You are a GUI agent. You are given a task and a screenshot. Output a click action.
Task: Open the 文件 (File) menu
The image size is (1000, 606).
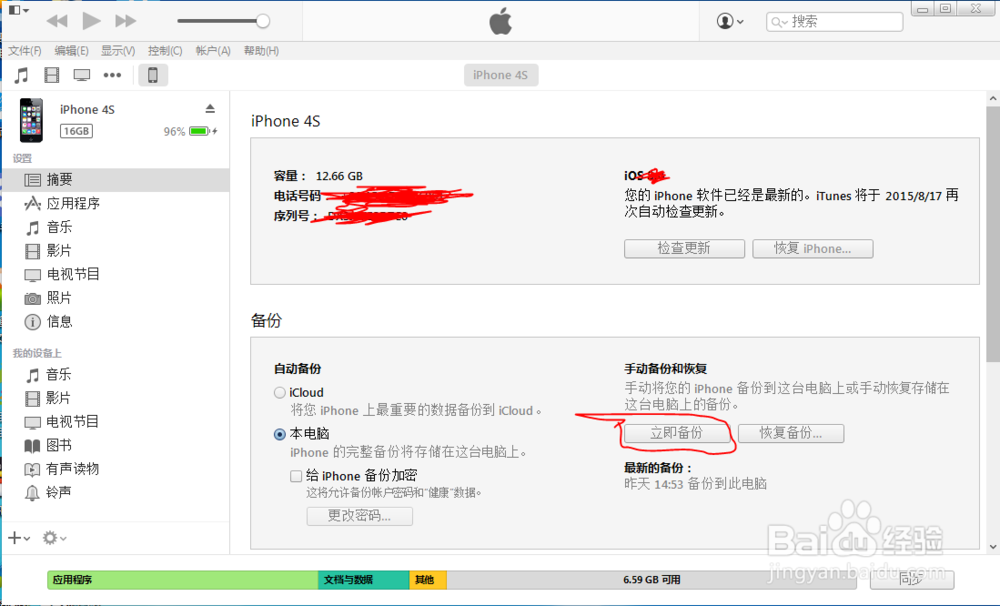pyautogui.click(x=23, y=50)
